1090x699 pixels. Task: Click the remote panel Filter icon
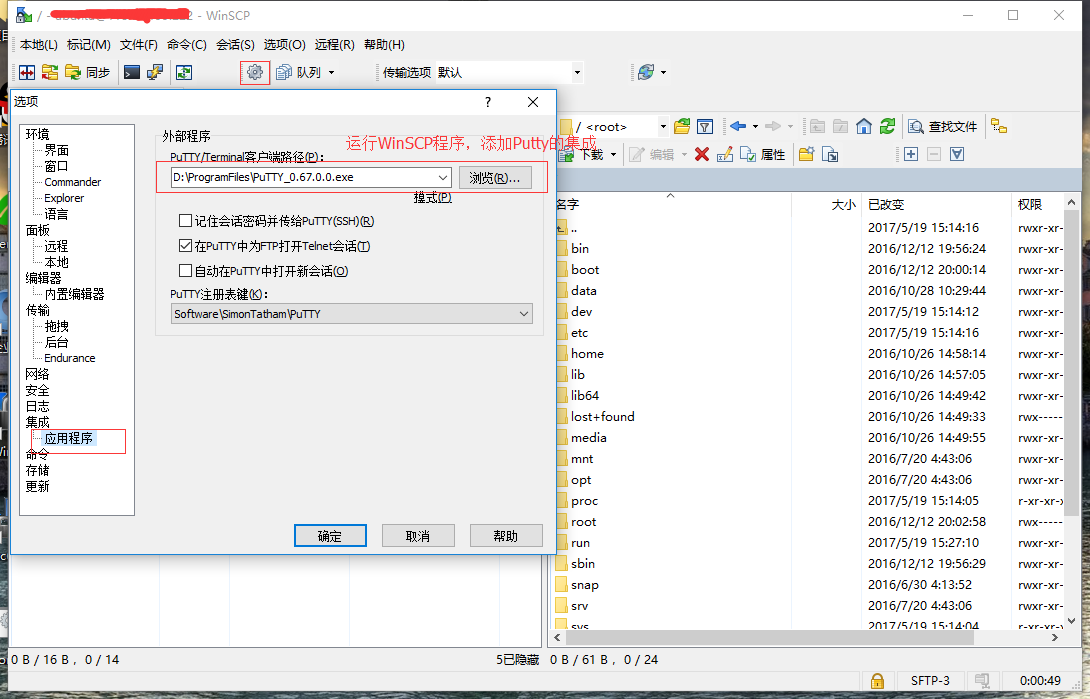tap(705, 126)
